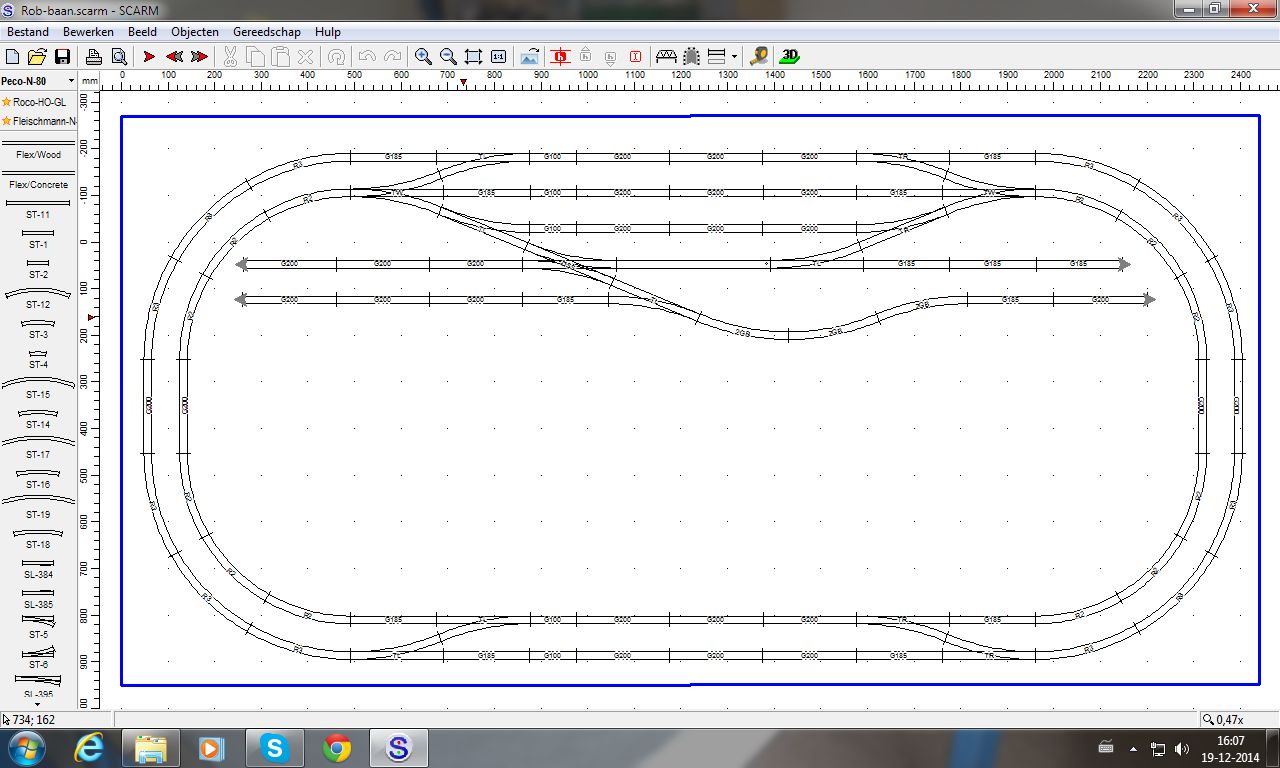Open Print preview icon
This screenshot has height=768, width=1280.
(119, 57)
